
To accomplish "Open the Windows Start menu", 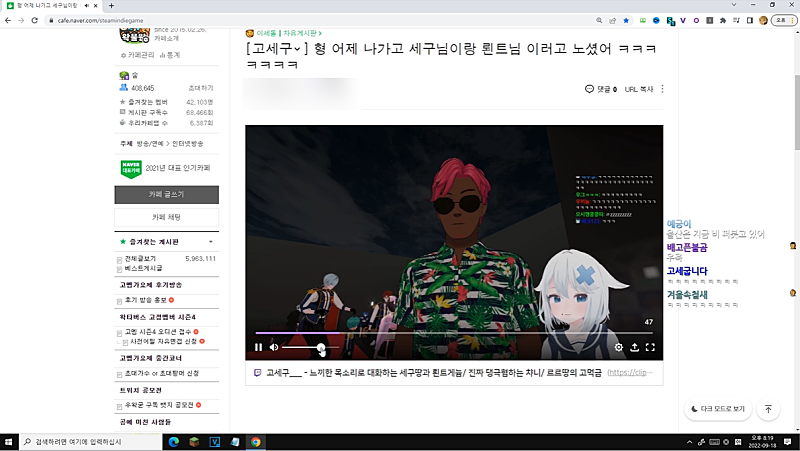I will point(9,442).
